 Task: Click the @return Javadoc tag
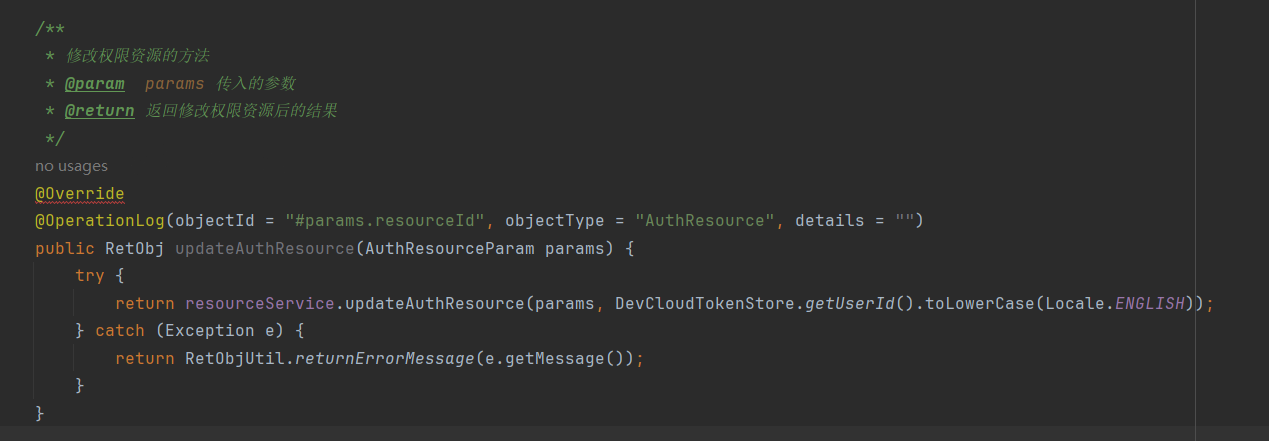pyautogui.click(x=99, y=111)
